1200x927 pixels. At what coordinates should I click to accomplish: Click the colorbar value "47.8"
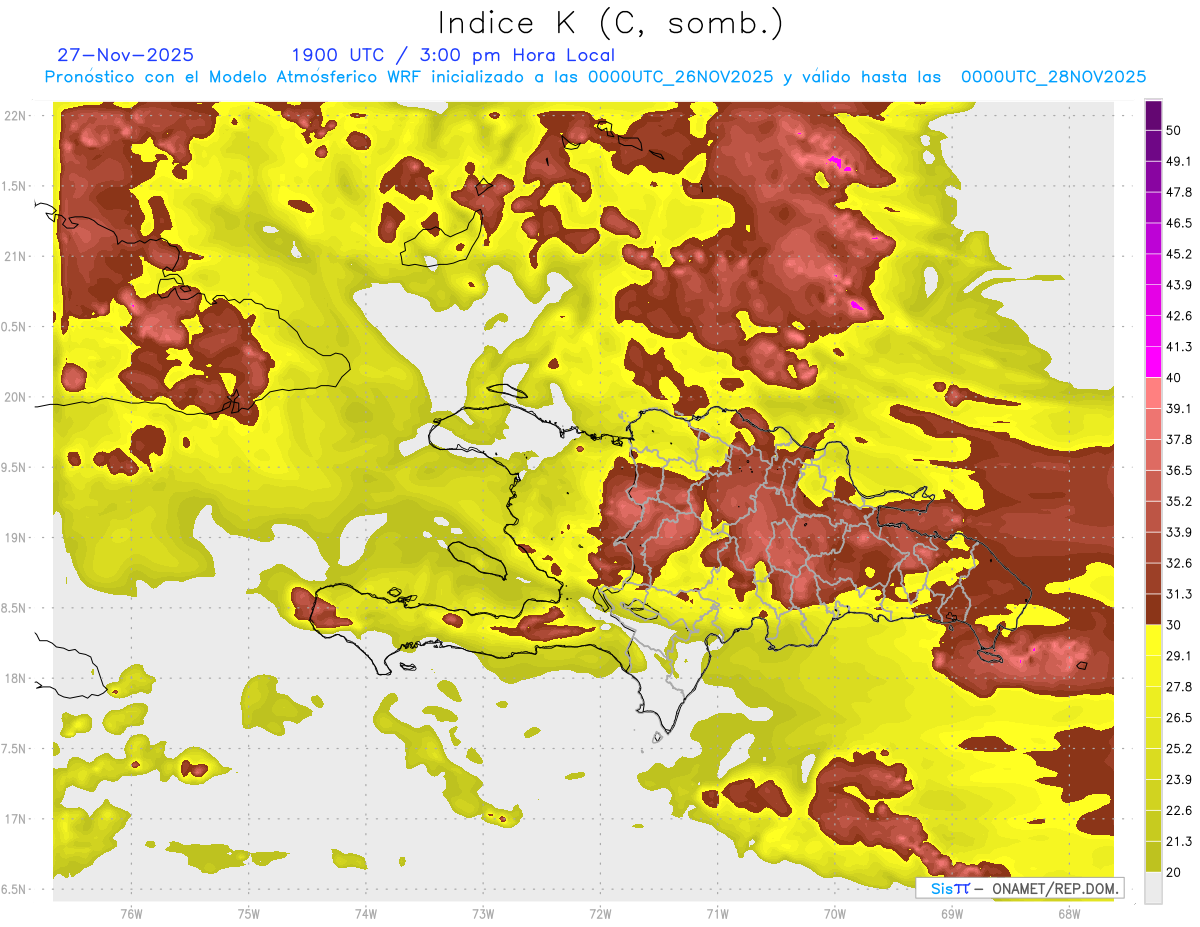(x=1178, y=193)
